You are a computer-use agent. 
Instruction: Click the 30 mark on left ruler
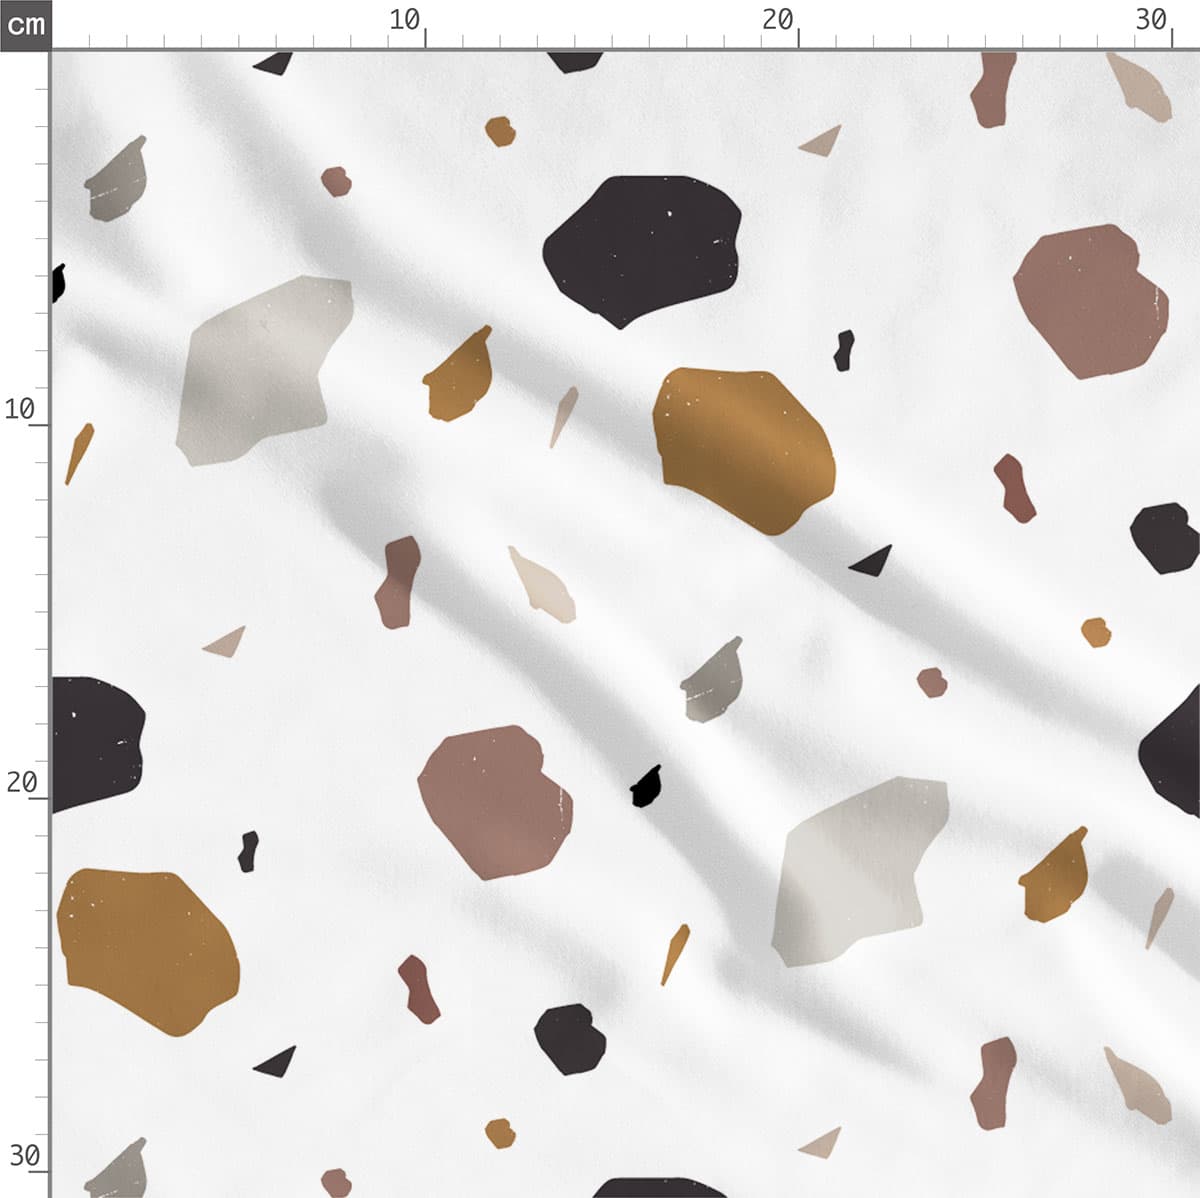click(24, 1156)
